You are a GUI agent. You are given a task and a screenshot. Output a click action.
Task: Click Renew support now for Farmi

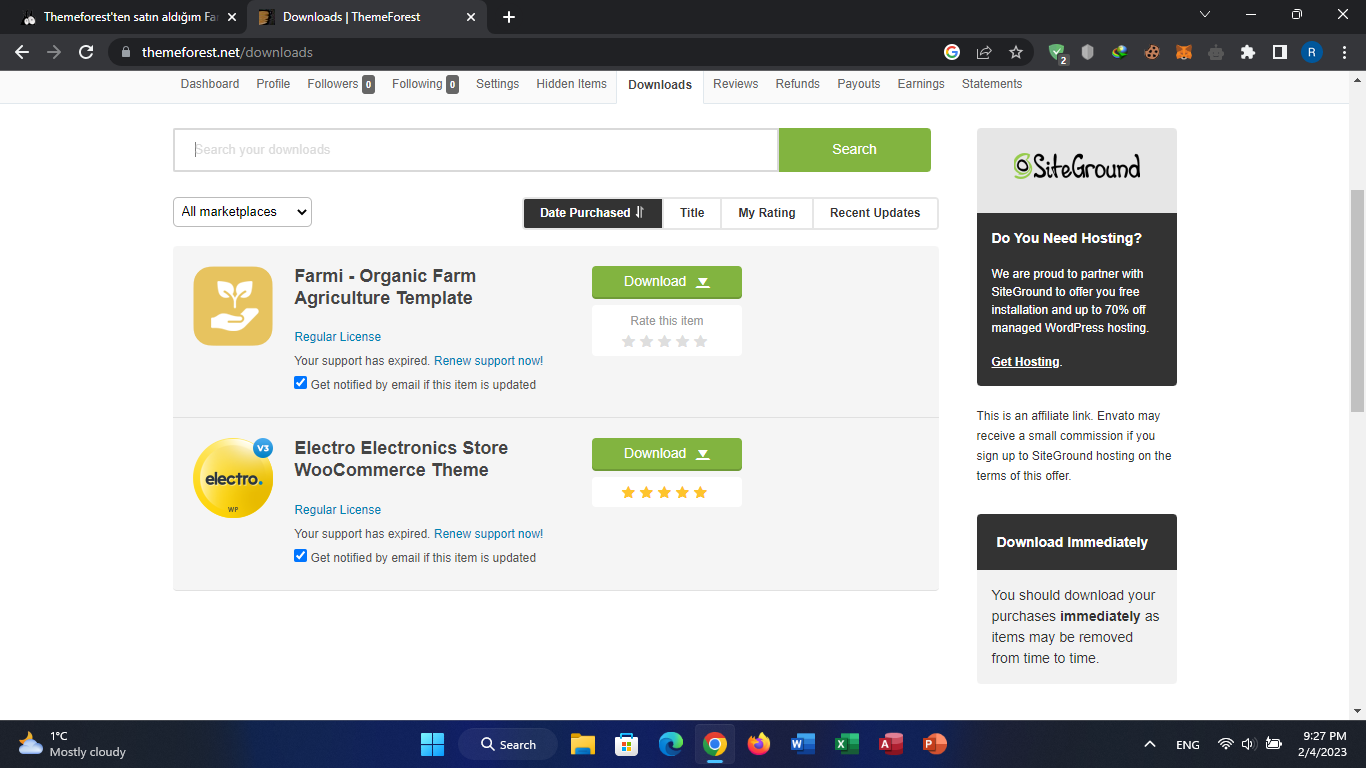pyautogui.click(x=489, y=361)
